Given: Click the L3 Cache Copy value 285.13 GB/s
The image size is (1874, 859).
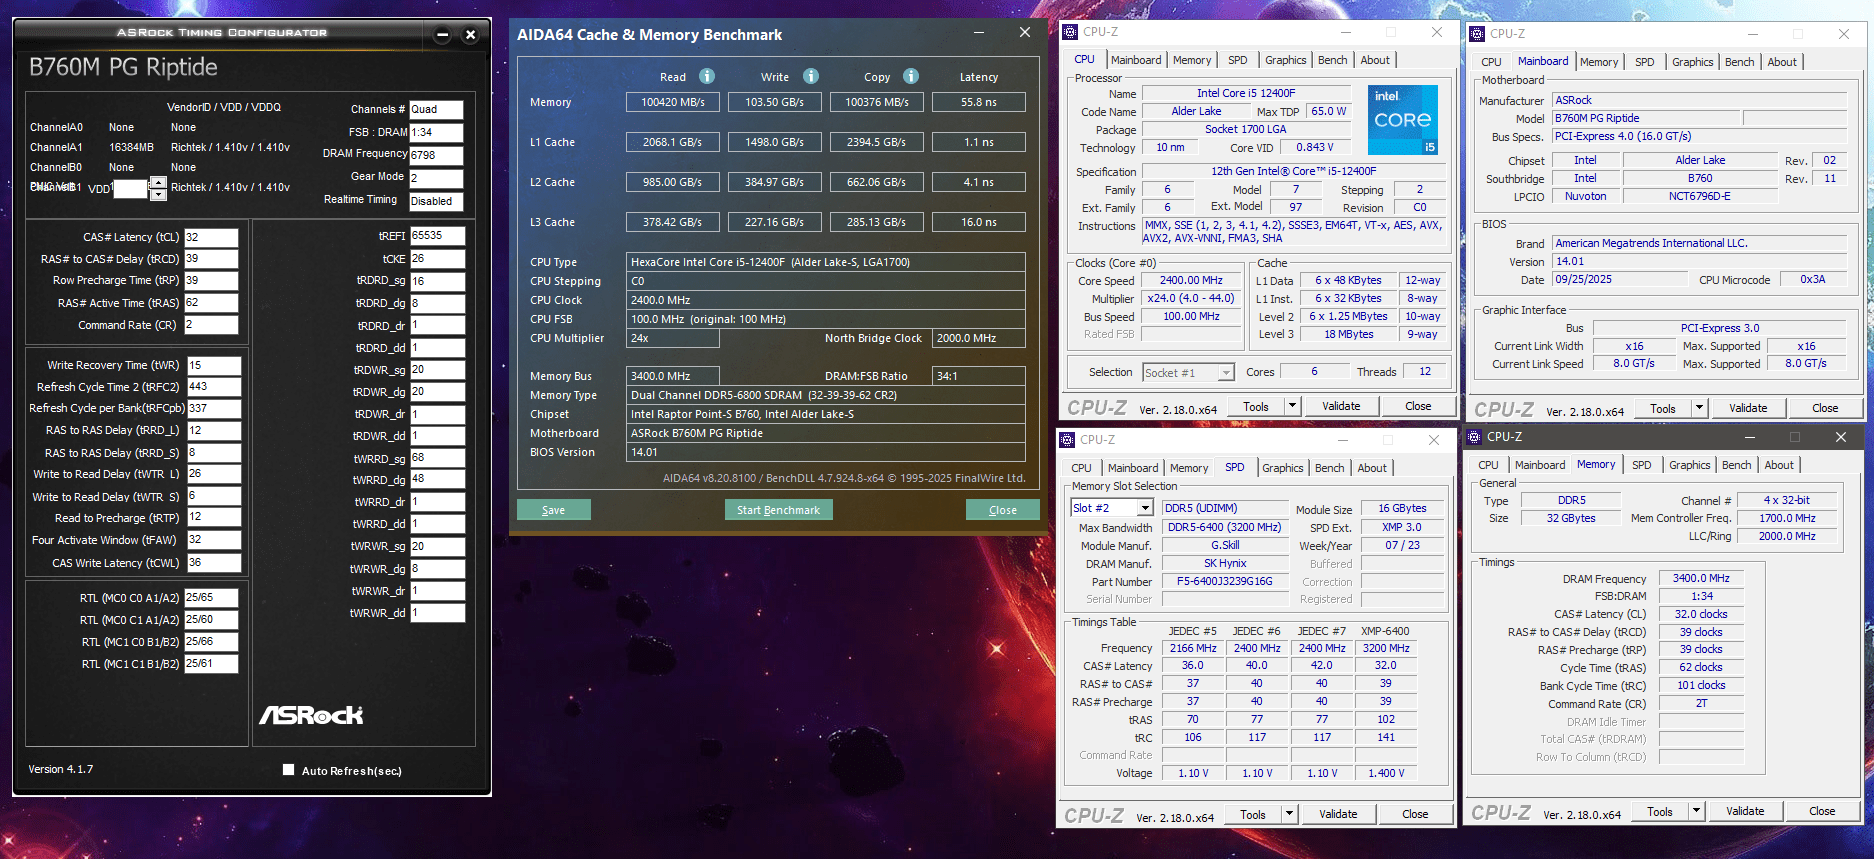Looking at the screenshot, I should point(876,222).
